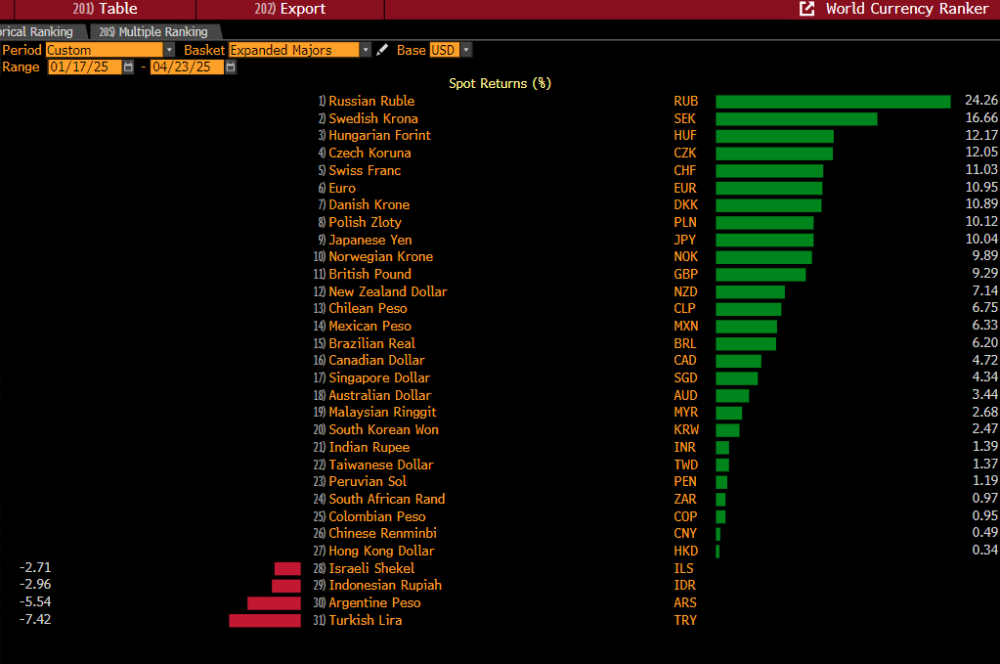Open the 201) Table menu item
This screenshot has width=1000, height=664.
[105, 9]
